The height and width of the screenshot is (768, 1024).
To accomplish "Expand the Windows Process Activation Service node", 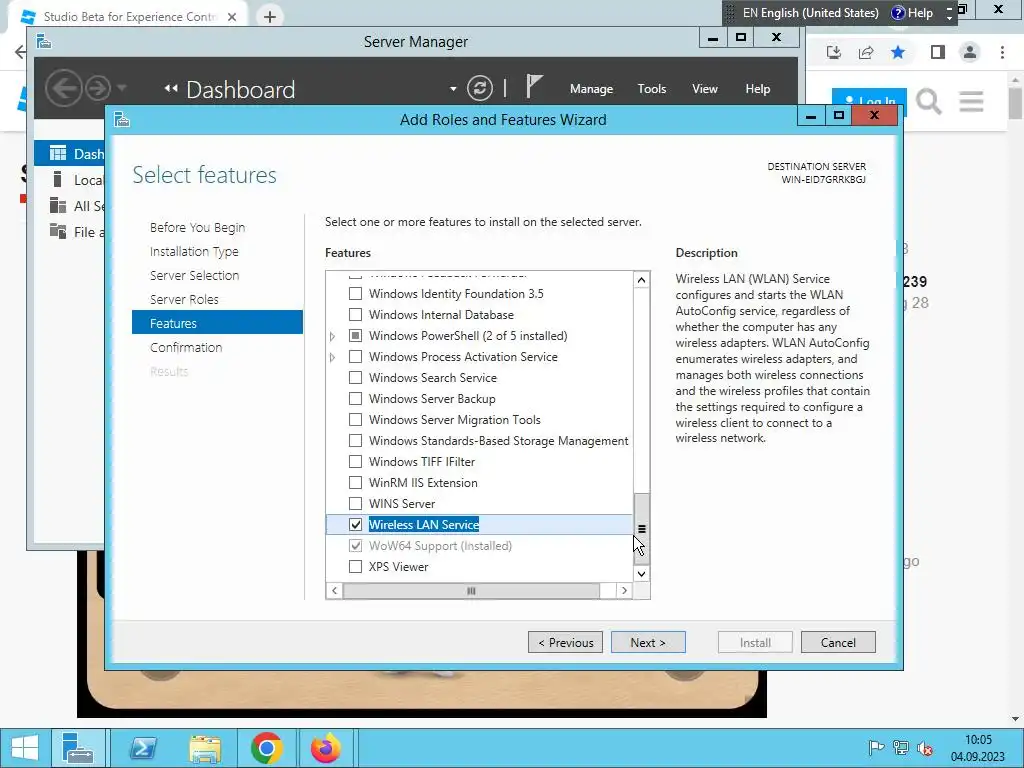I will [x=332, y=357].
